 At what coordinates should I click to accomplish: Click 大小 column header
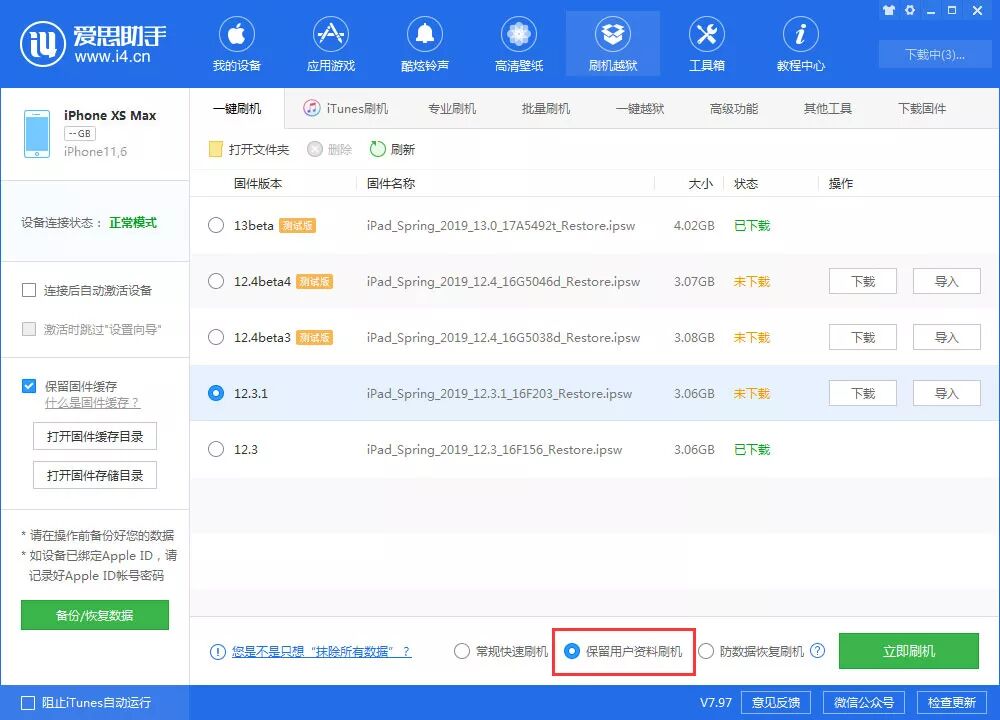point(700,184)
